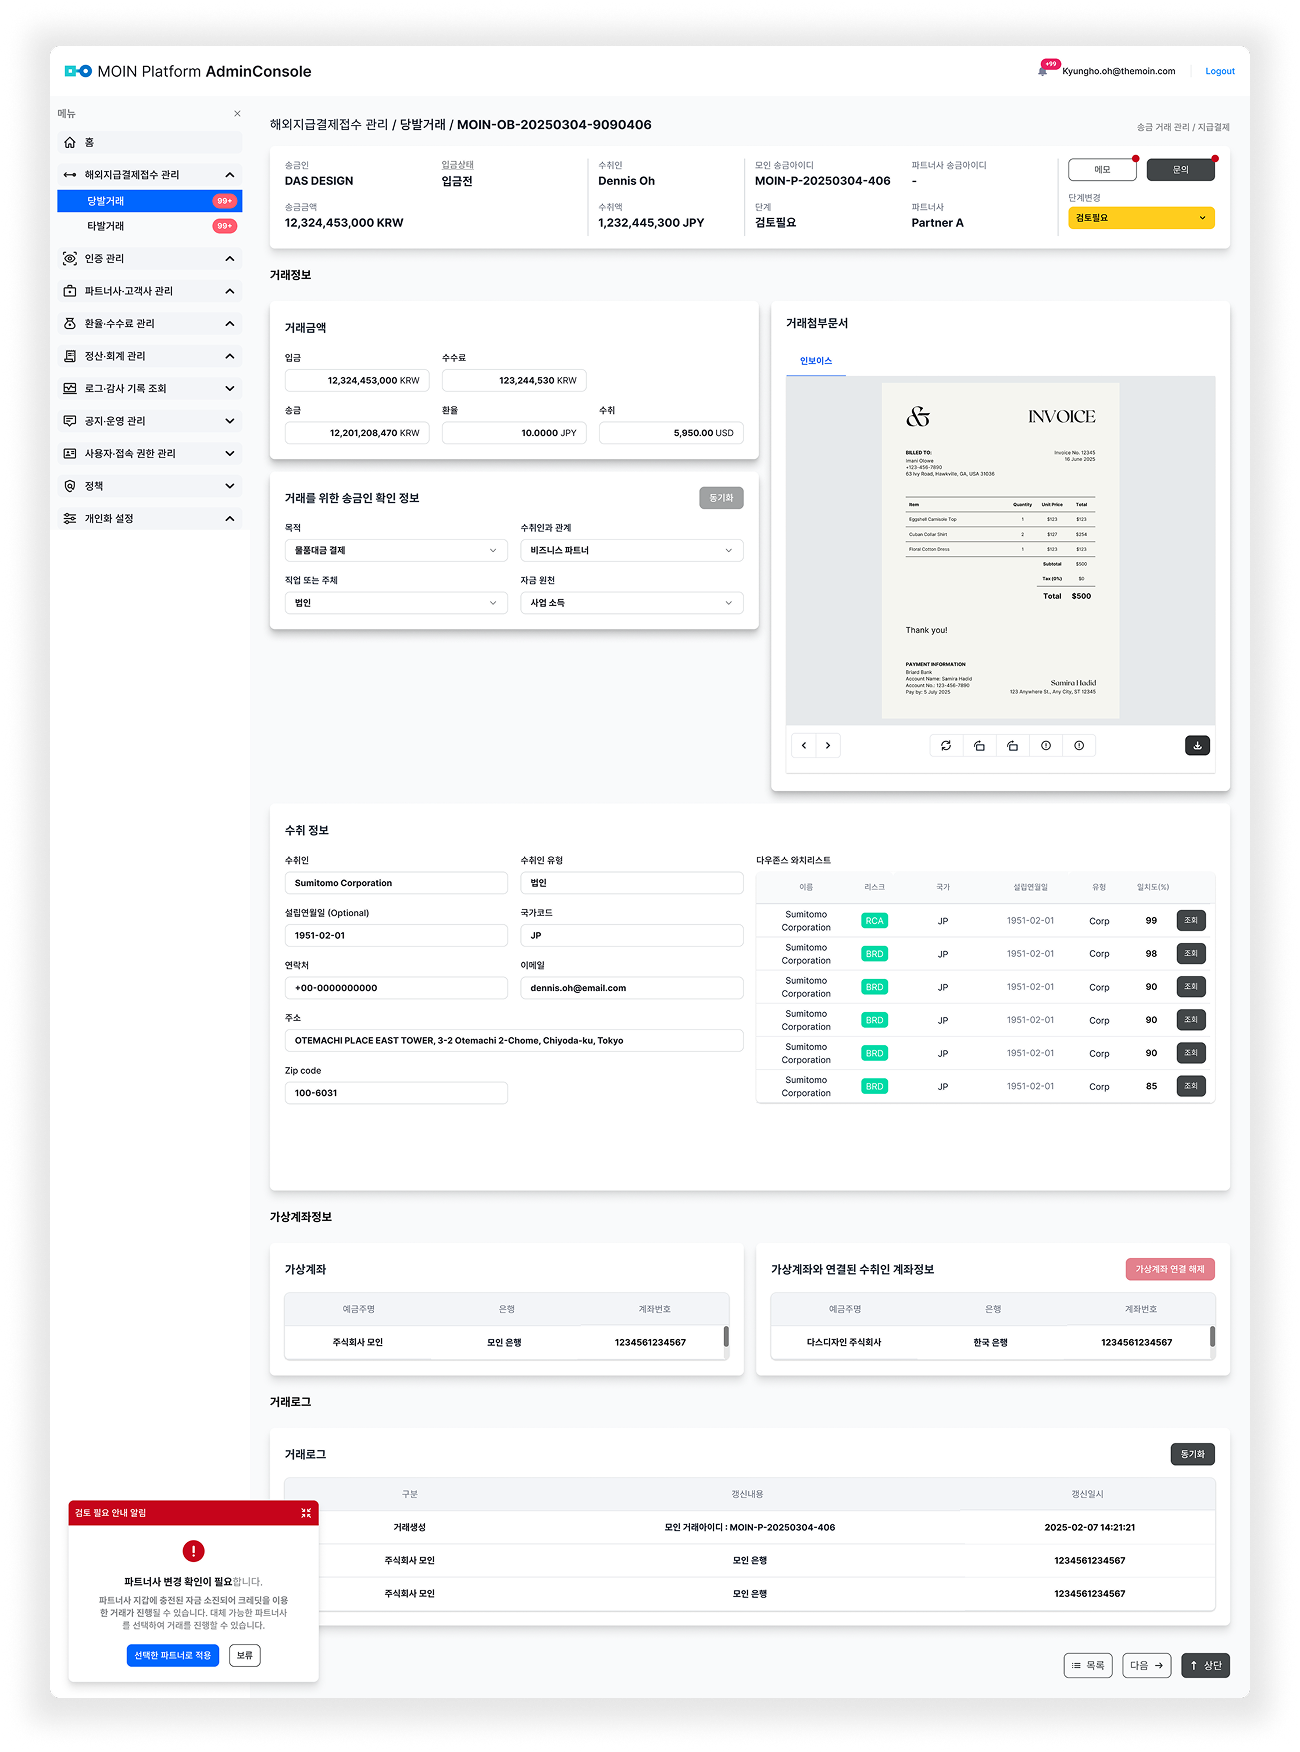This screenshot has width=1300, height=1752.
Task: Switch to the 인보이스 tab
Action: coord(816,361)
